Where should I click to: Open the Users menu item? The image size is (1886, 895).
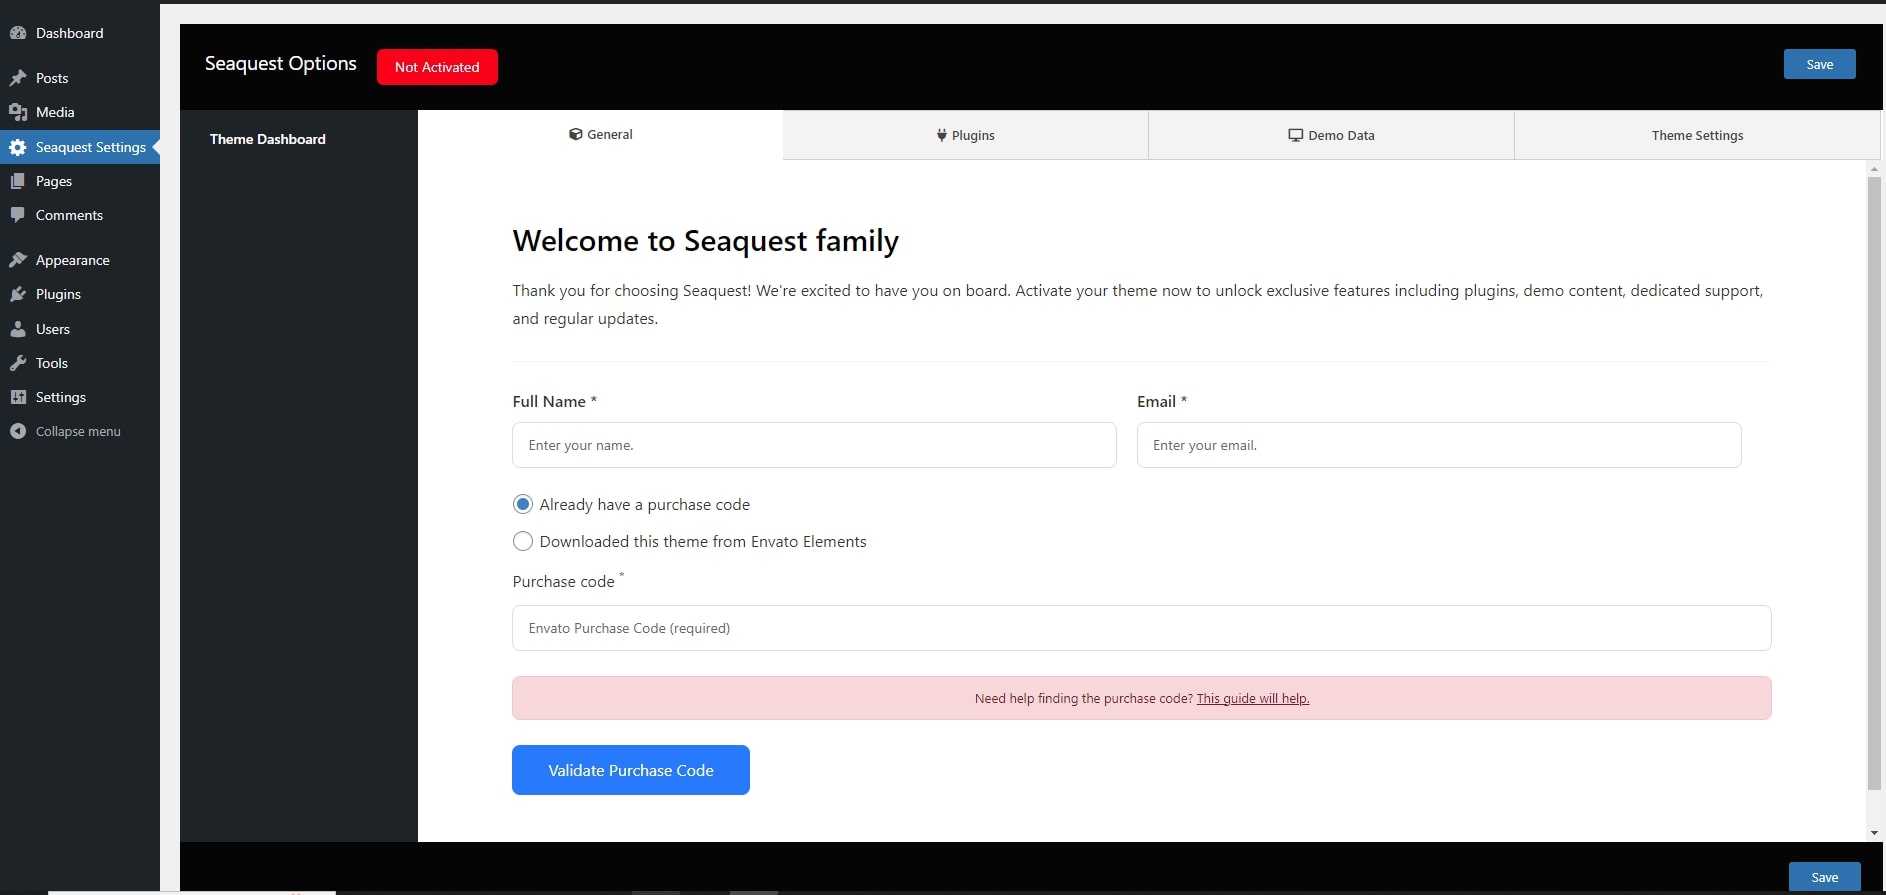[80, 329]
